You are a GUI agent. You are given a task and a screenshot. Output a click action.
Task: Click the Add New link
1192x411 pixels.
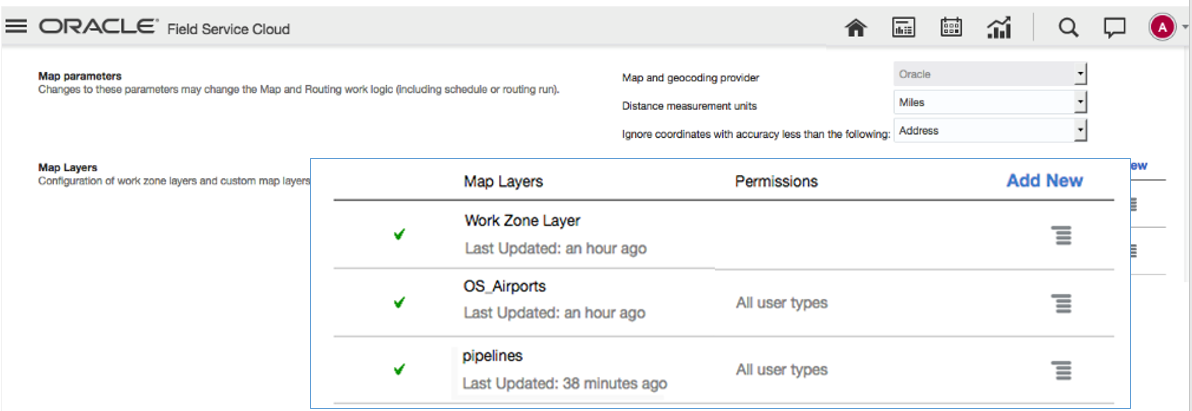point(1044,181)
